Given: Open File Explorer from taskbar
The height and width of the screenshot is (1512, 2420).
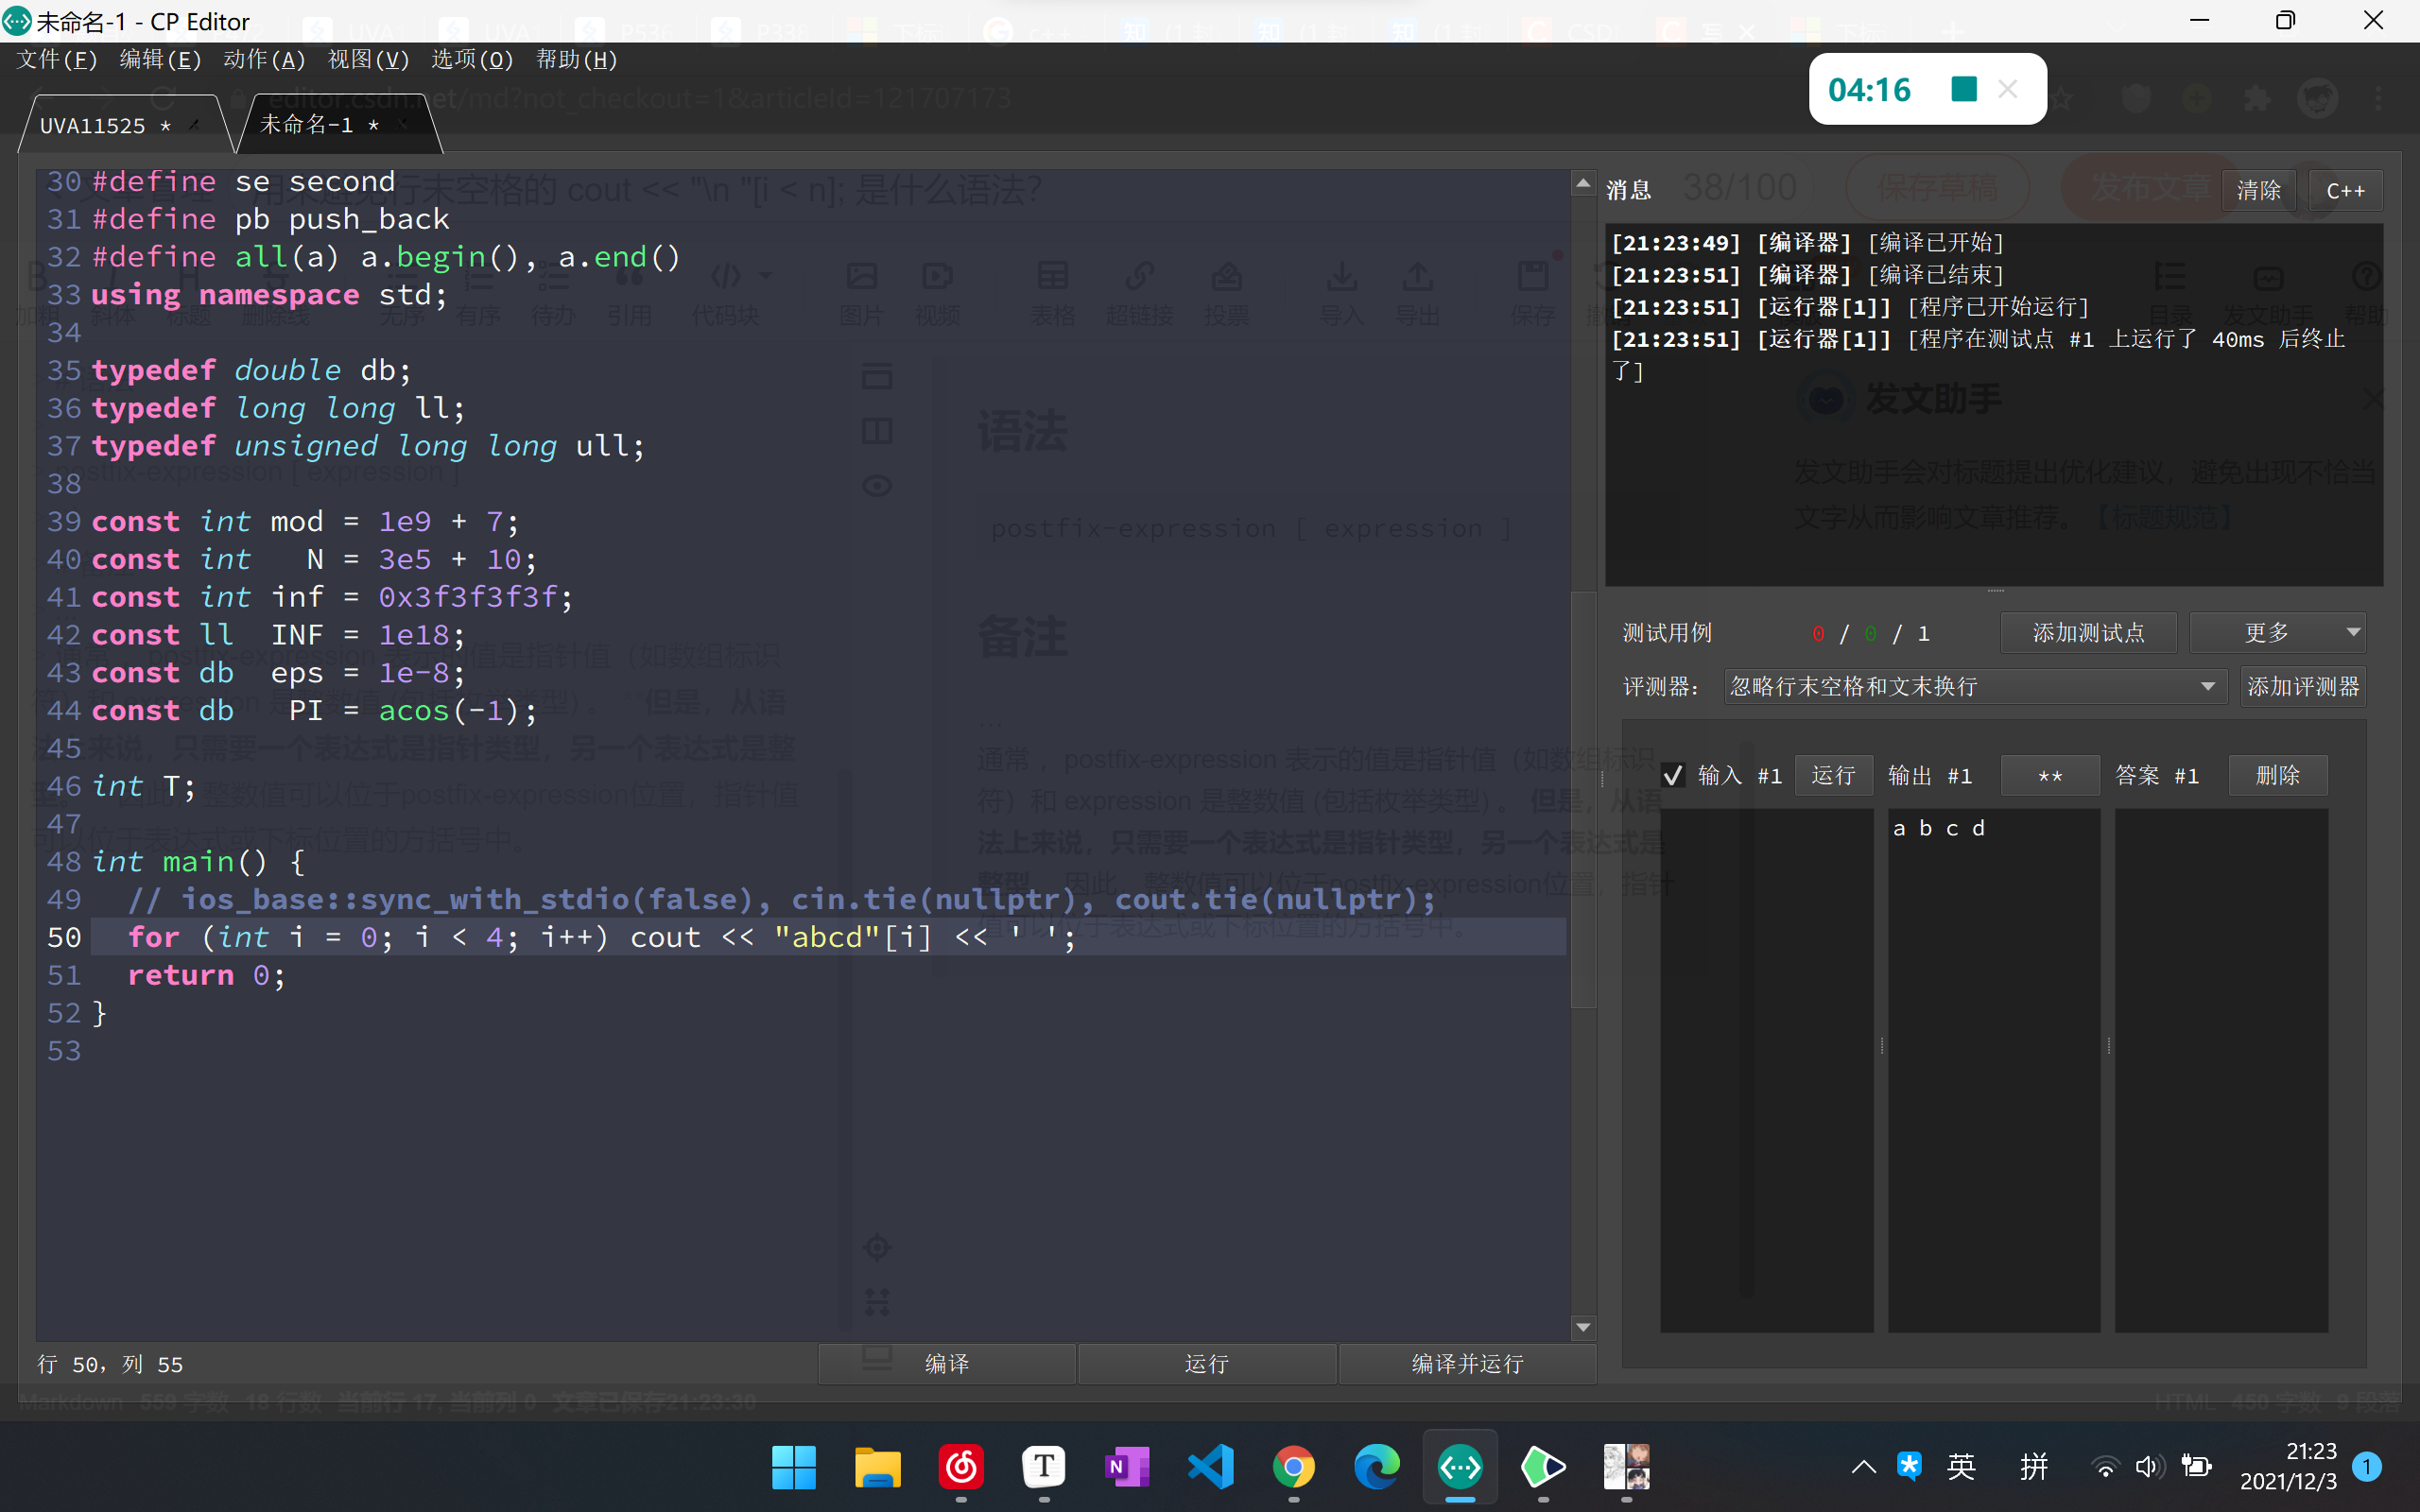Looking at the screenshot, I should coord(877,1467).
